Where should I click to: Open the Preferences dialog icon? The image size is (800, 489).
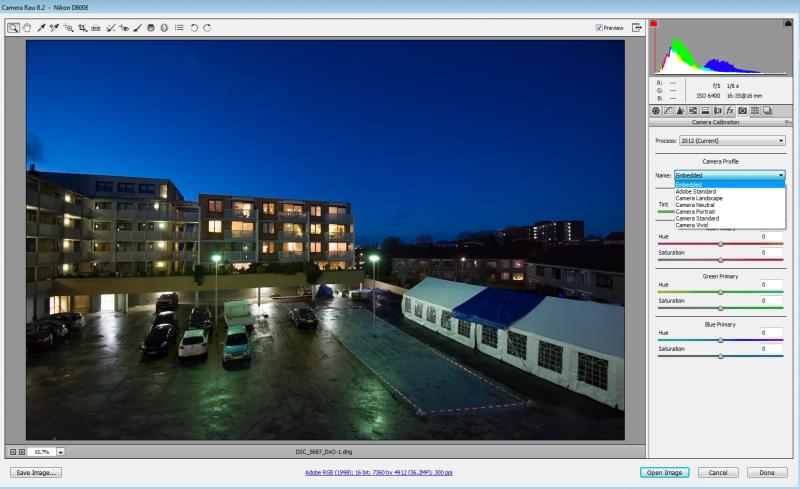(x=179, y=28)
